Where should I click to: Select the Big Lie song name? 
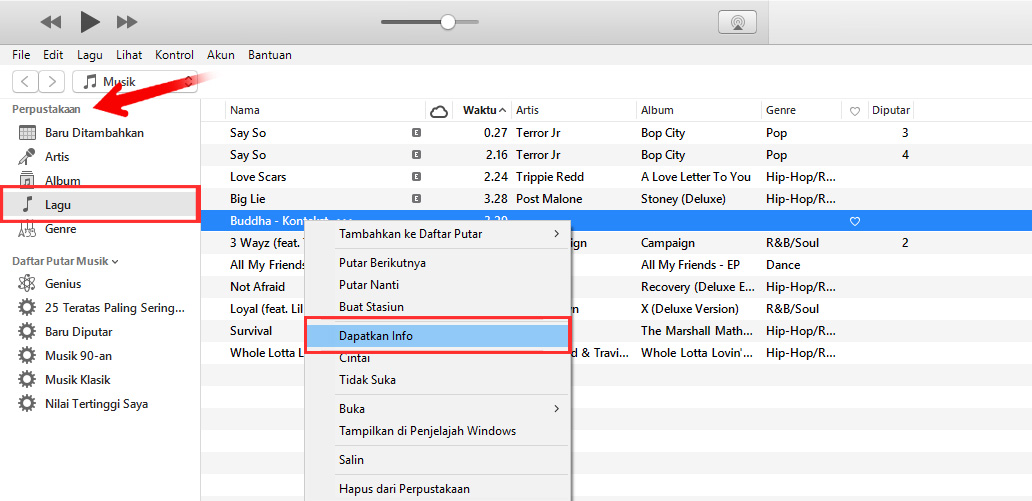click(247, 198)
